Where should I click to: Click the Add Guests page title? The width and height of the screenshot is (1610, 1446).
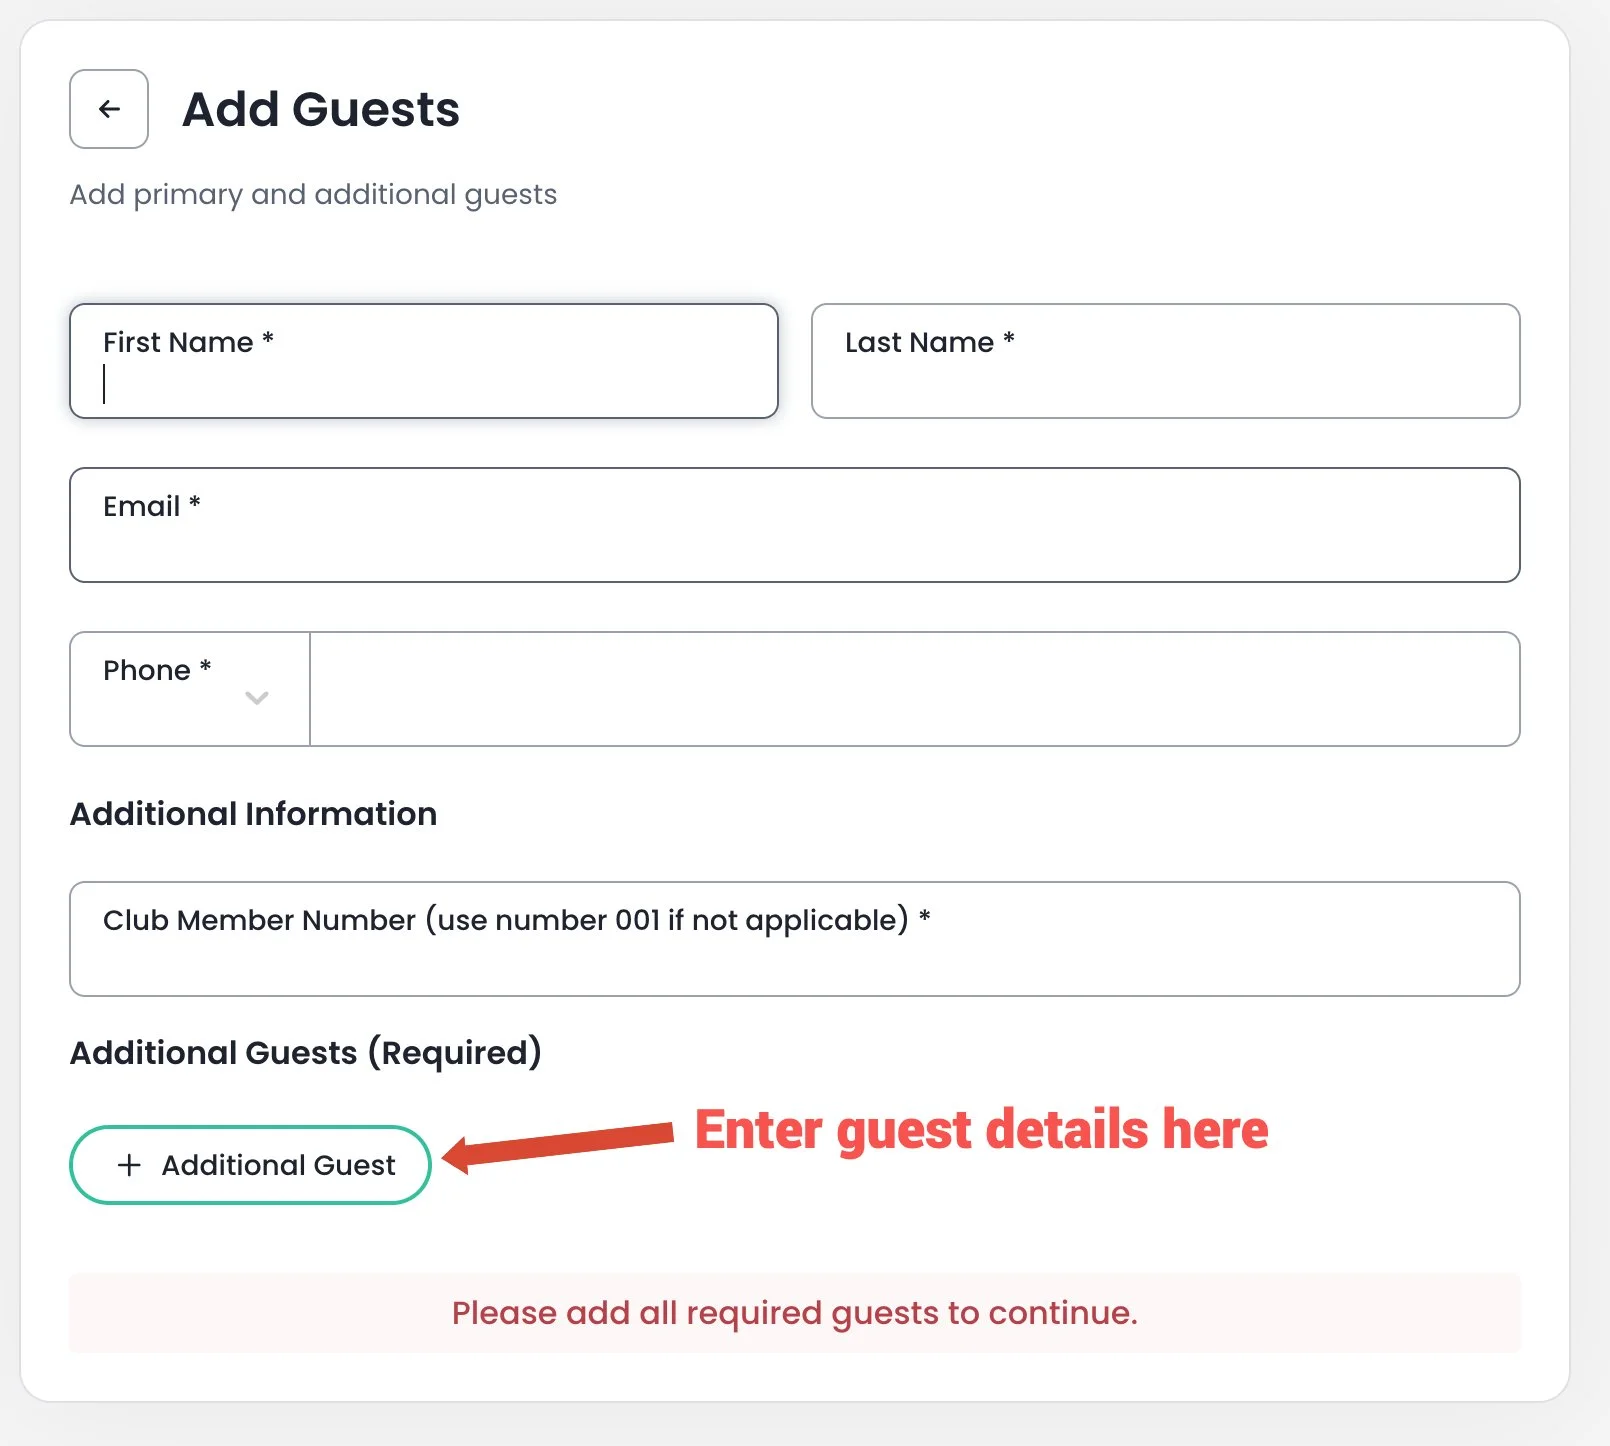(321, 109)
